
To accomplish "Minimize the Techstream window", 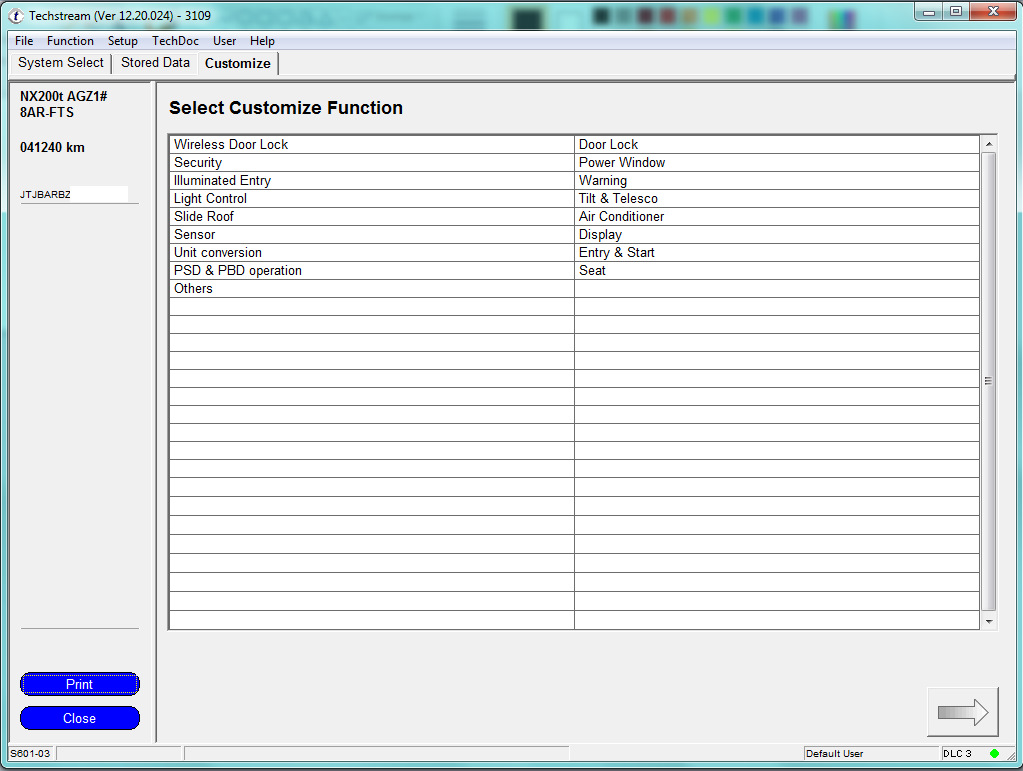I will 929,12.
